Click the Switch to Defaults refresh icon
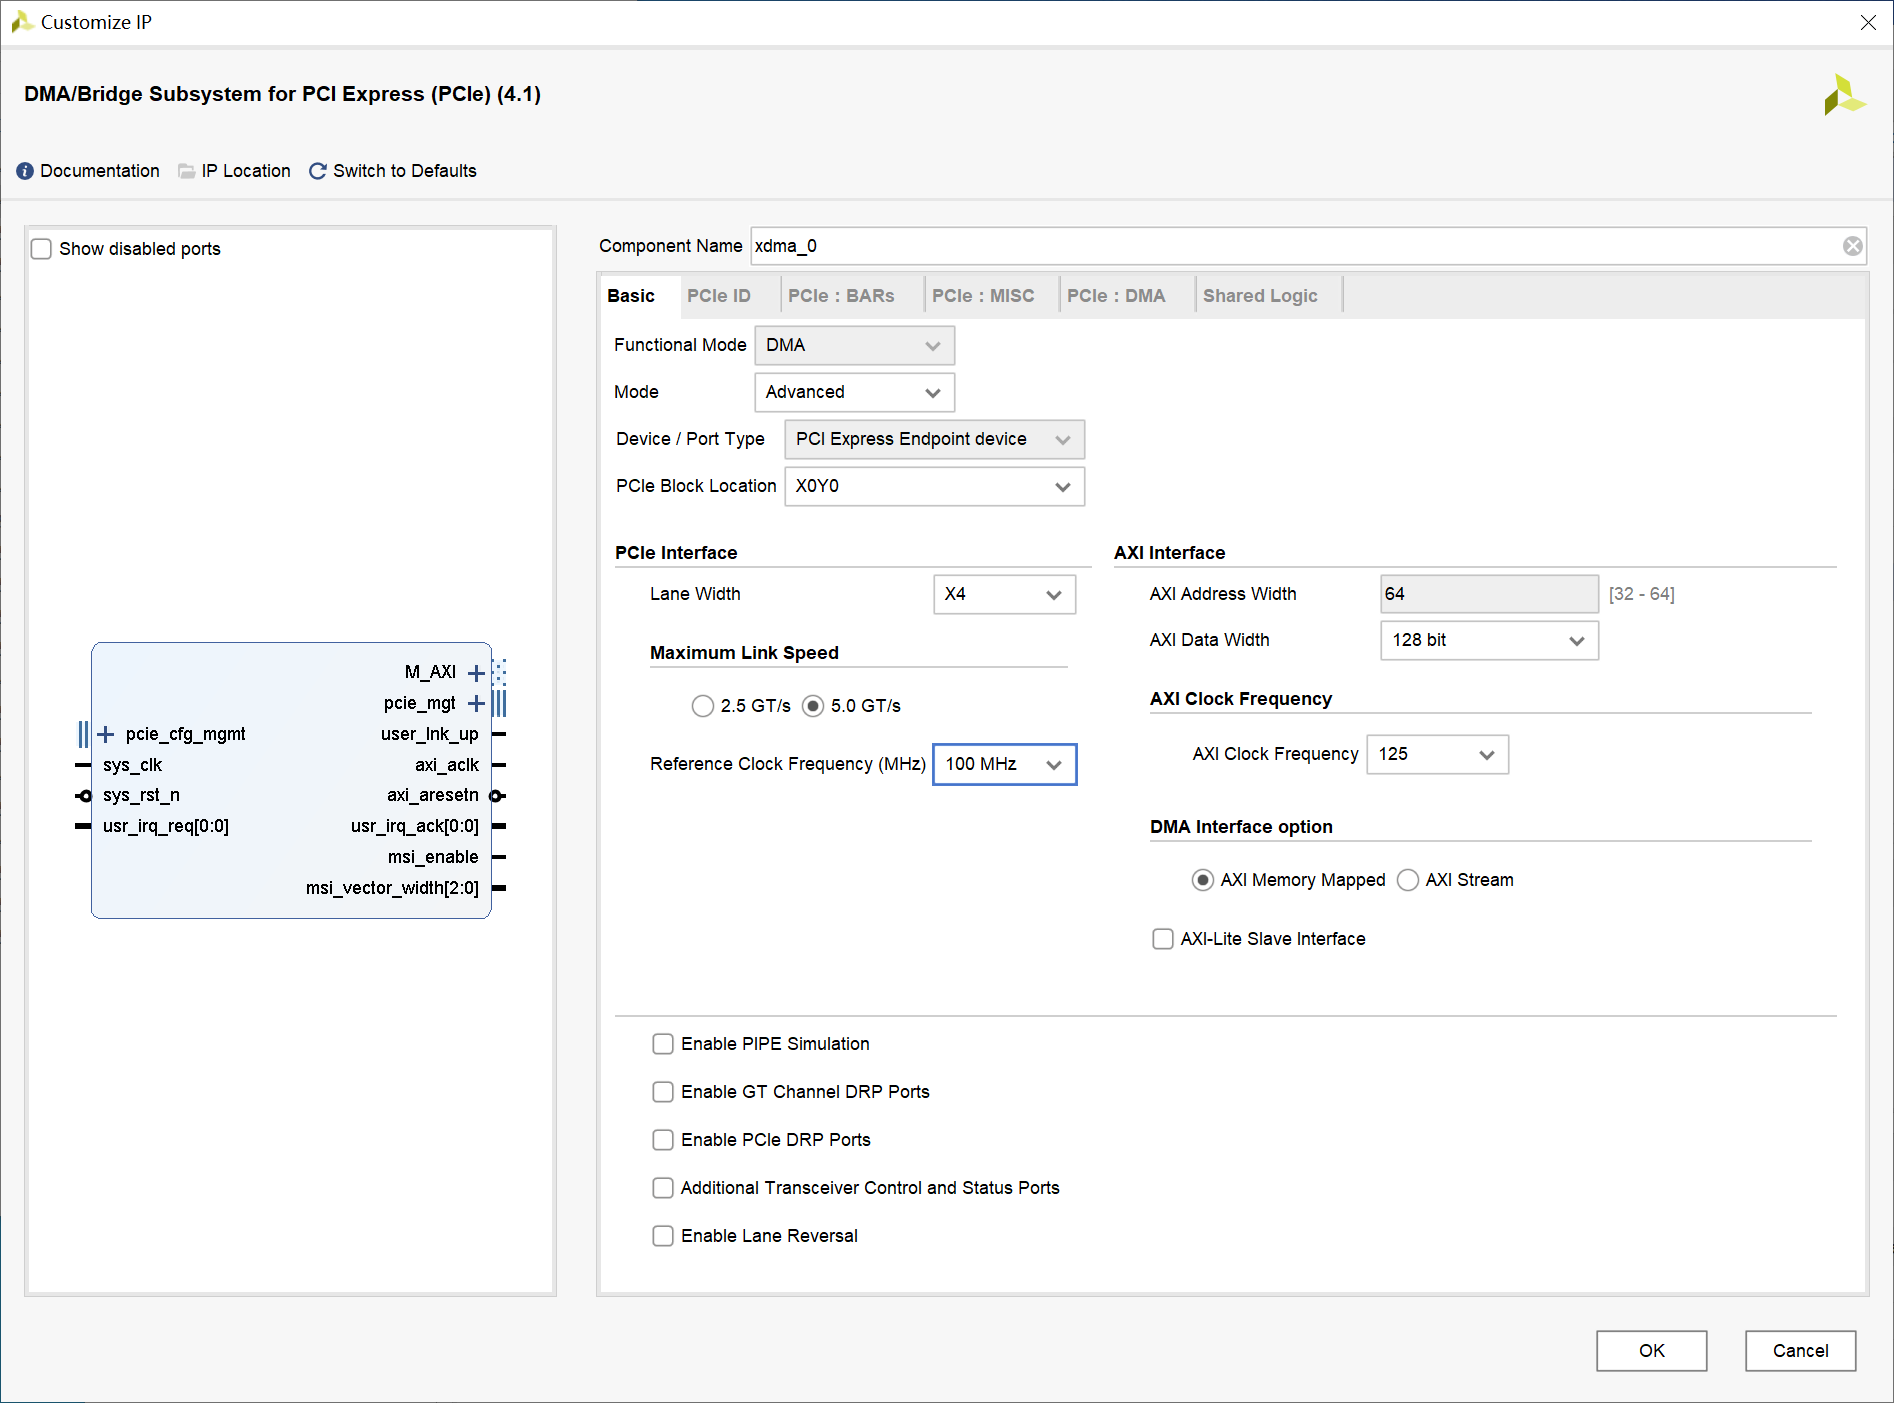Screen dimensions: 1894x1403 (318, 171)
